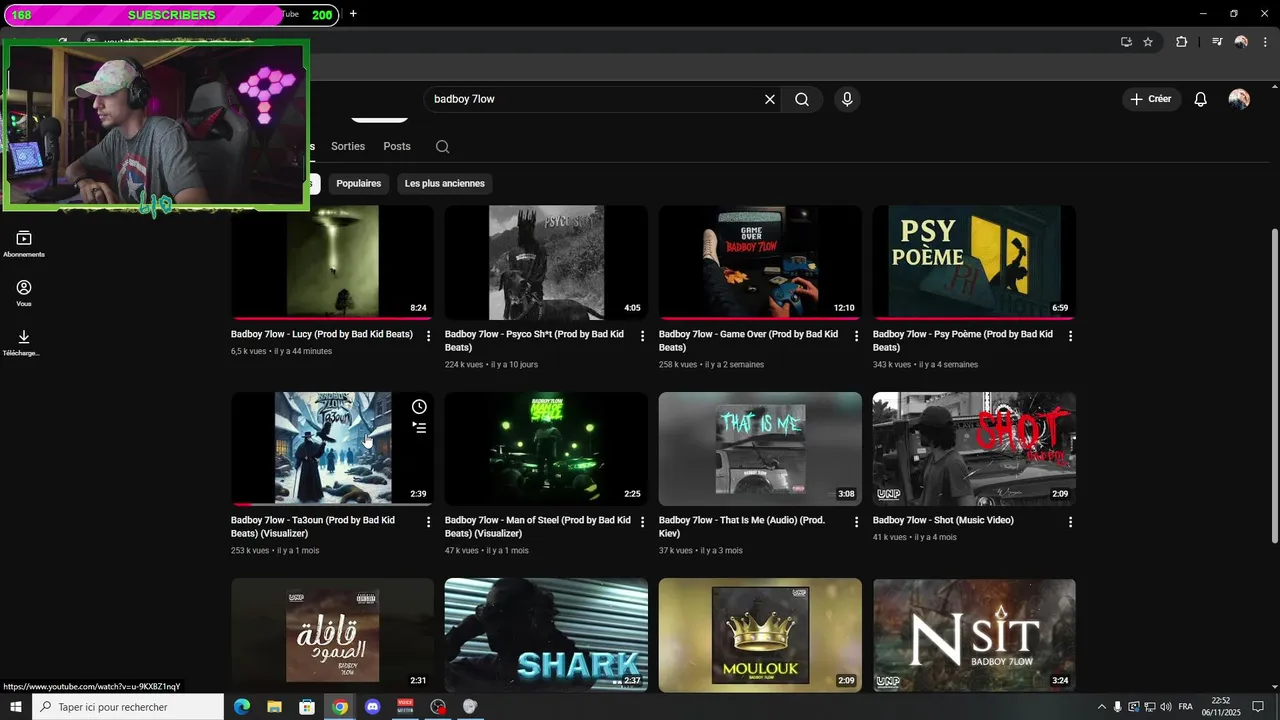Image resolution: width=1280 pixels, height=720 pixels.
Task: Play the Moulouk crown thumbnail
Action: click(760, 635)
